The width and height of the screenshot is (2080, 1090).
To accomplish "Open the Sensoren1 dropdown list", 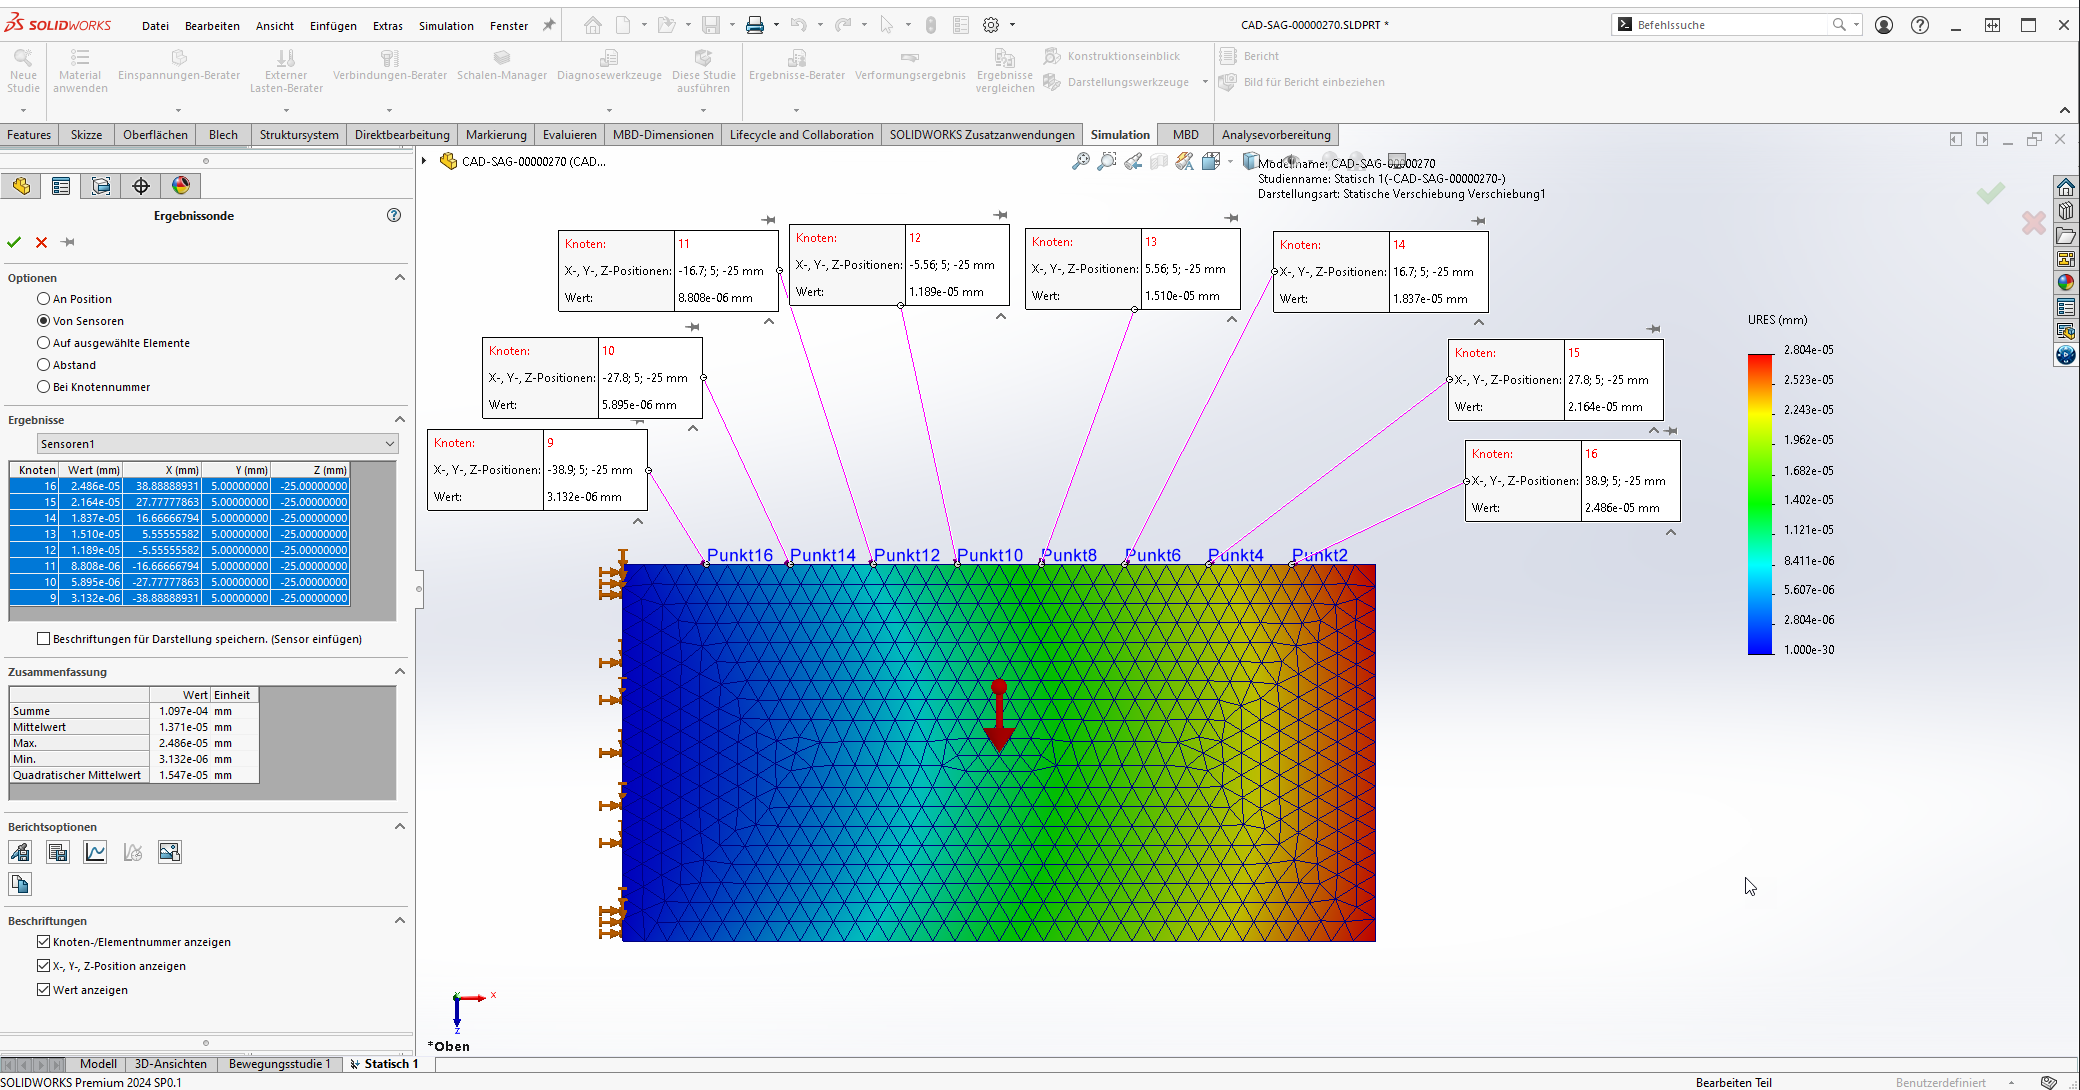I will [389, 444].
